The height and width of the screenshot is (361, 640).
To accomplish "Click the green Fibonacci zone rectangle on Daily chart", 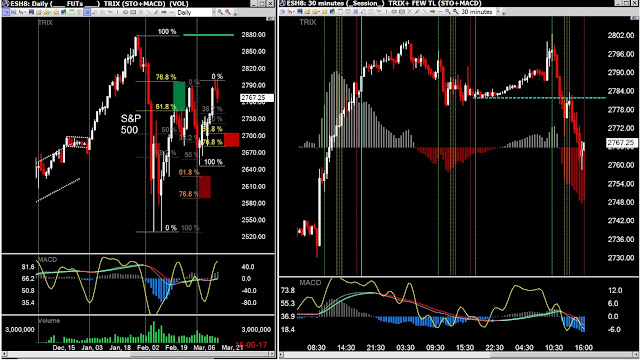I will (179, 96).
